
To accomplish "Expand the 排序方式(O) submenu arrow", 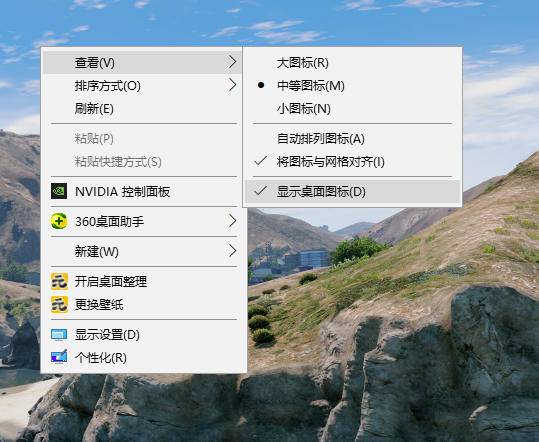I will tap(233, 85).
